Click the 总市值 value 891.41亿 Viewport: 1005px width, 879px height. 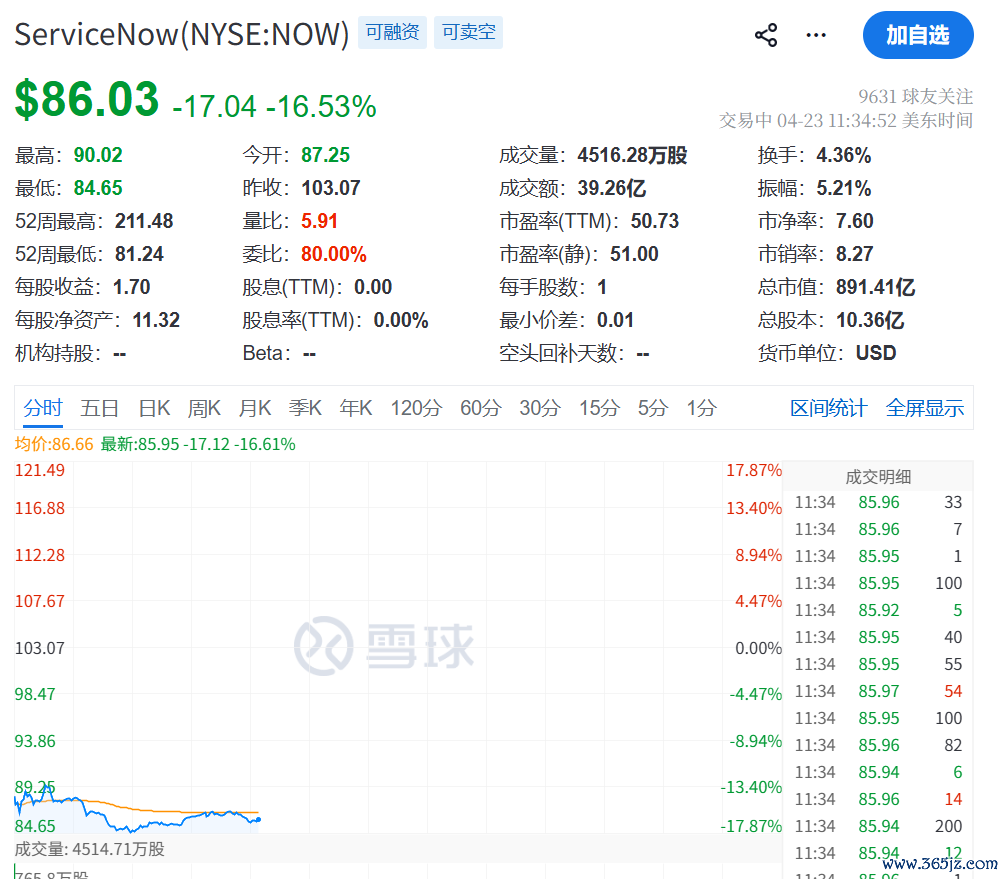pos(876,287)
